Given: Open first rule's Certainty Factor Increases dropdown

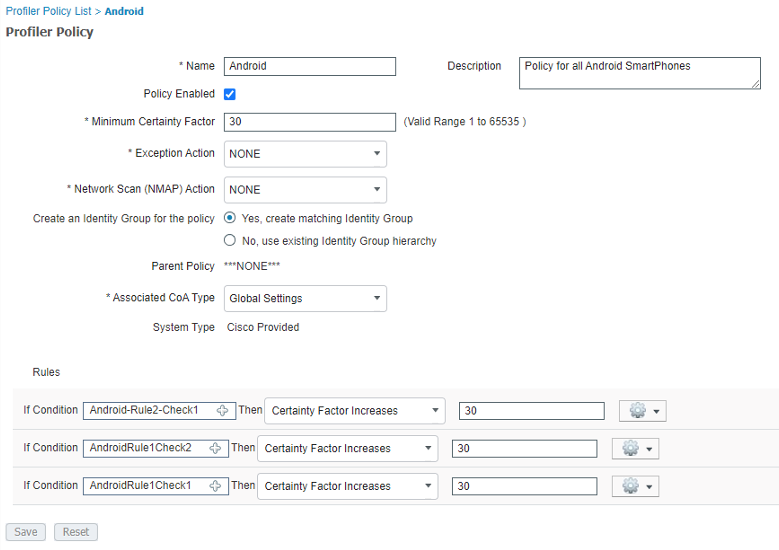Looking at the screenshot, I should (x=354, y=411).
